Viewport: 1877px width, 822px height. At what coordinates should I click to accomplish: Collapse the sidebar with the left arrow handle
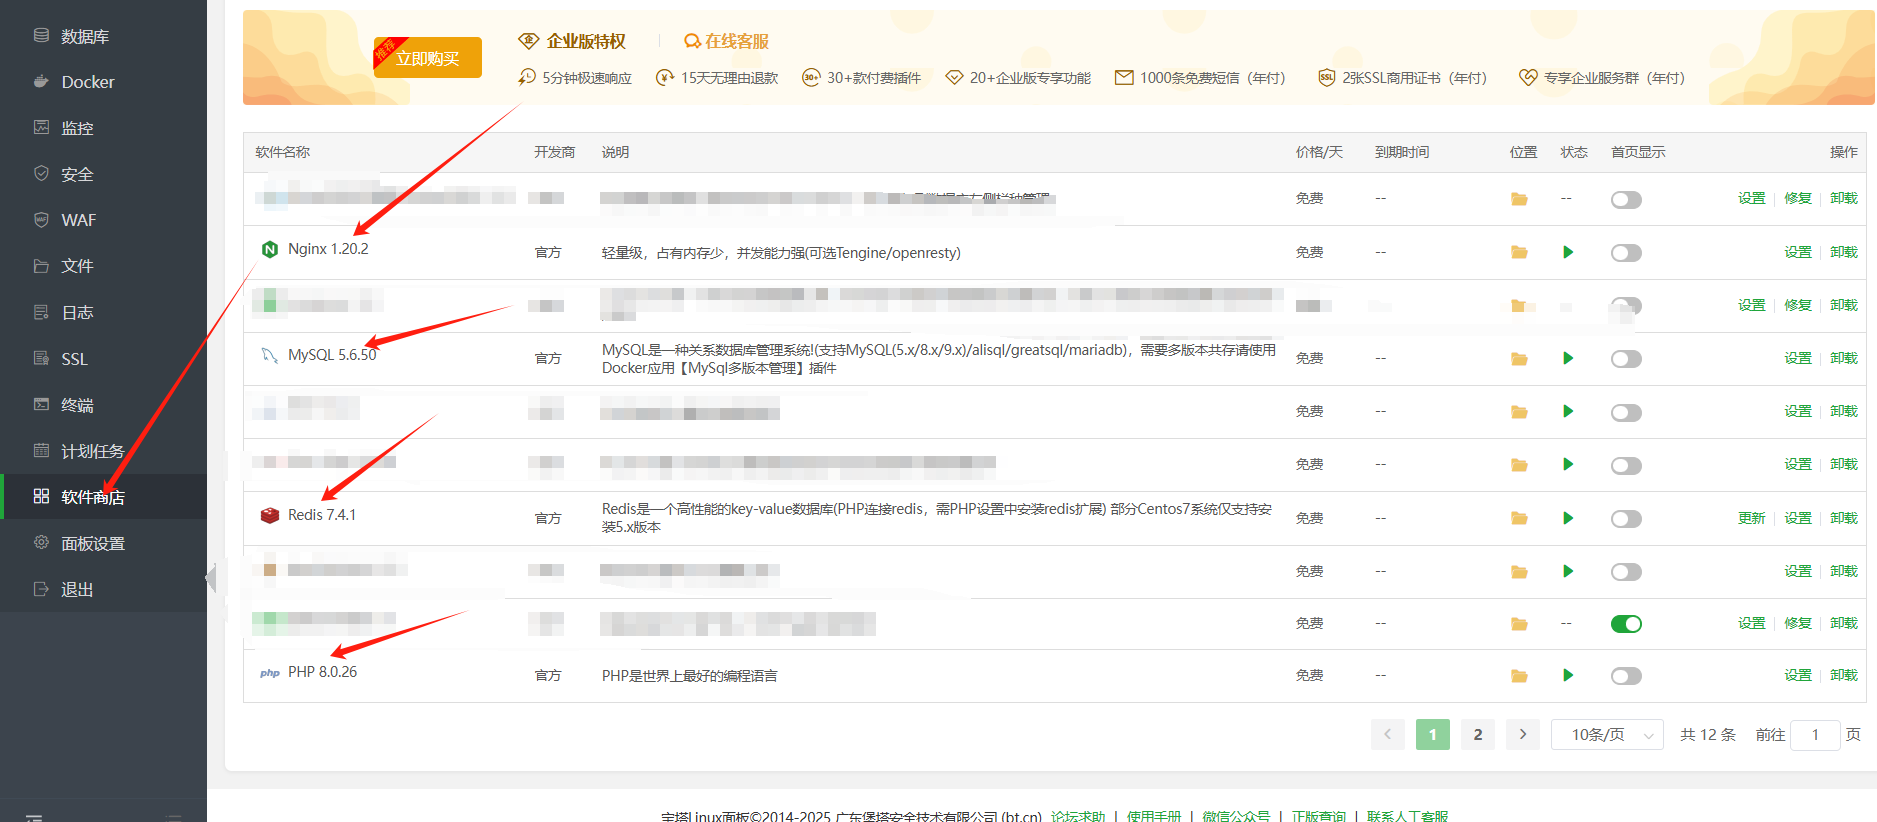pyautogui.click(x=211, y=578)
